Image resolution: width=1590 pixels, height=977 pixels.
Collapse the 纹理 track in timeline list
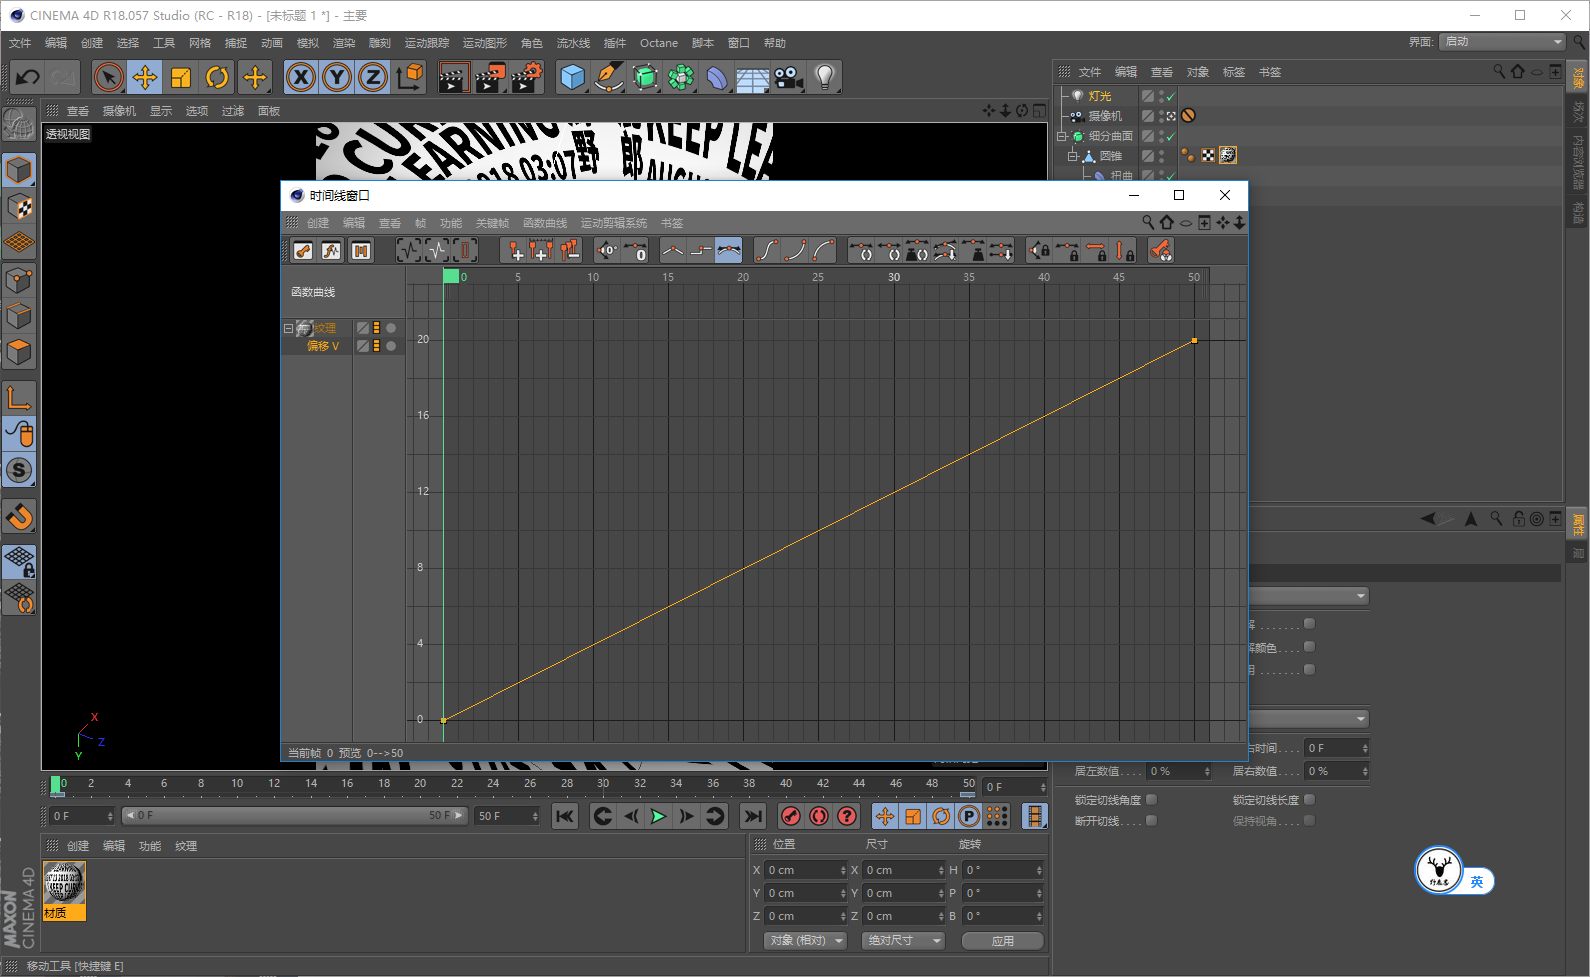point(289,328)
